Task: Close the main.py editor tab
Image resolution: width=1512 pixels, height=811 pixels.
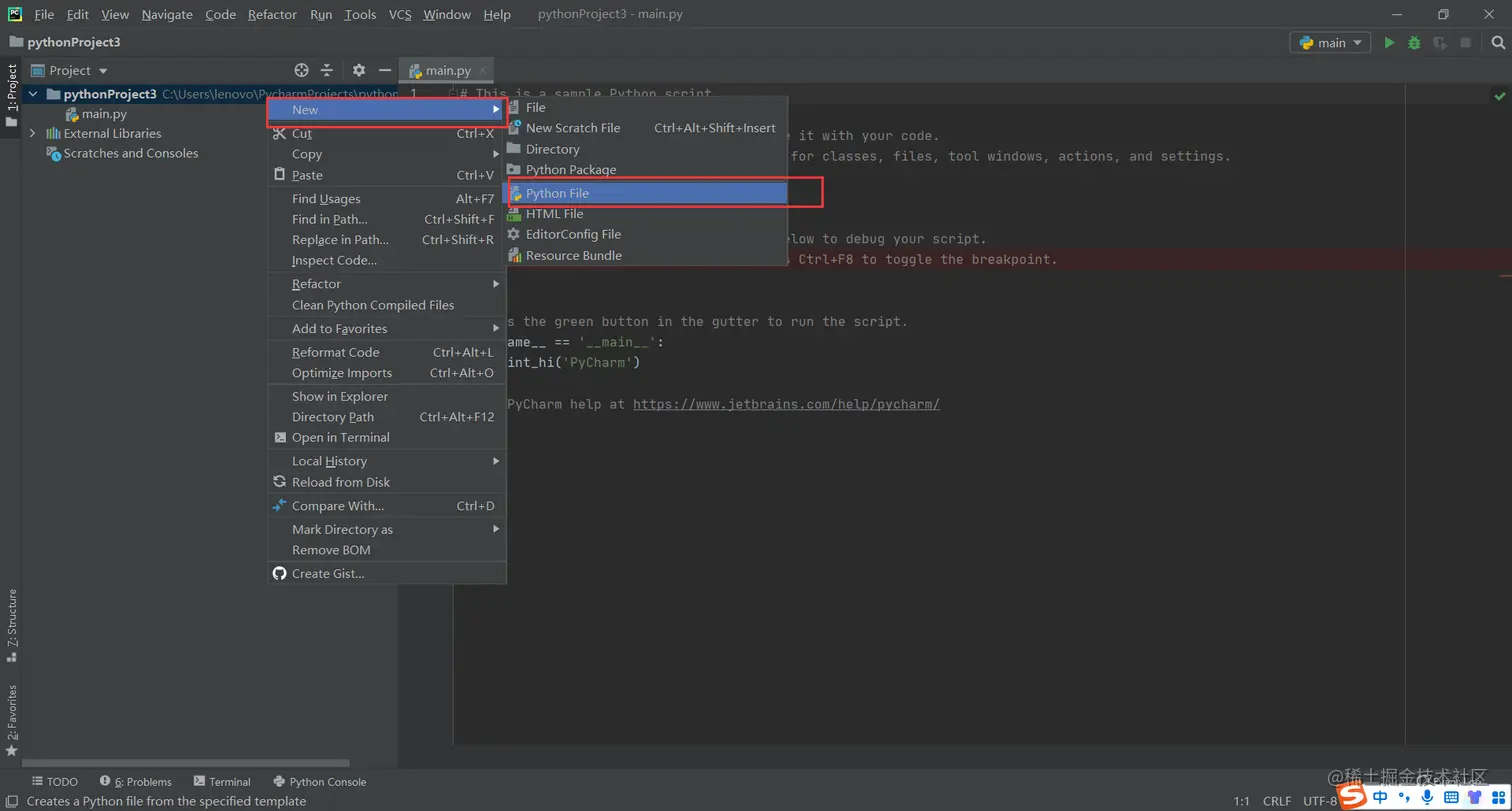Action: tap(484, 70)
